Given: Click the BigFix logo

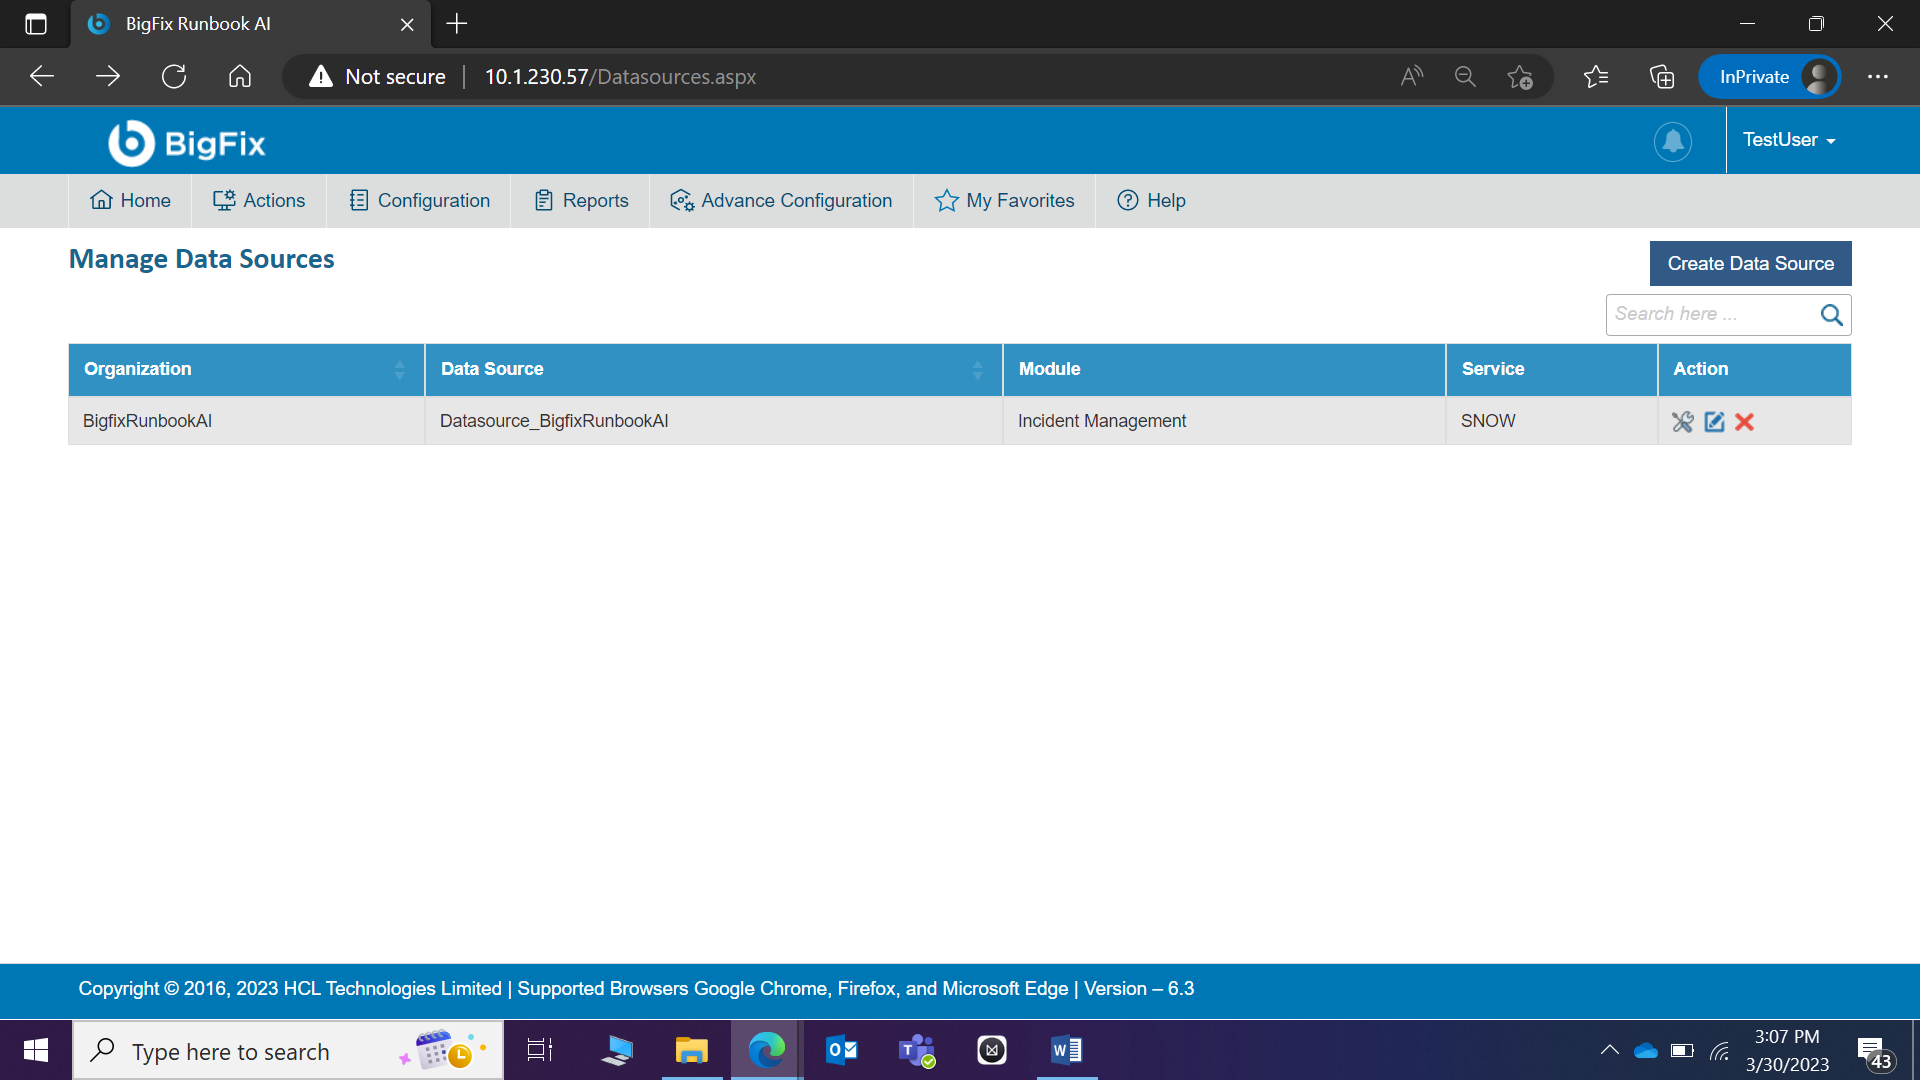Looking at the screenshot, I should coord(187,143).
